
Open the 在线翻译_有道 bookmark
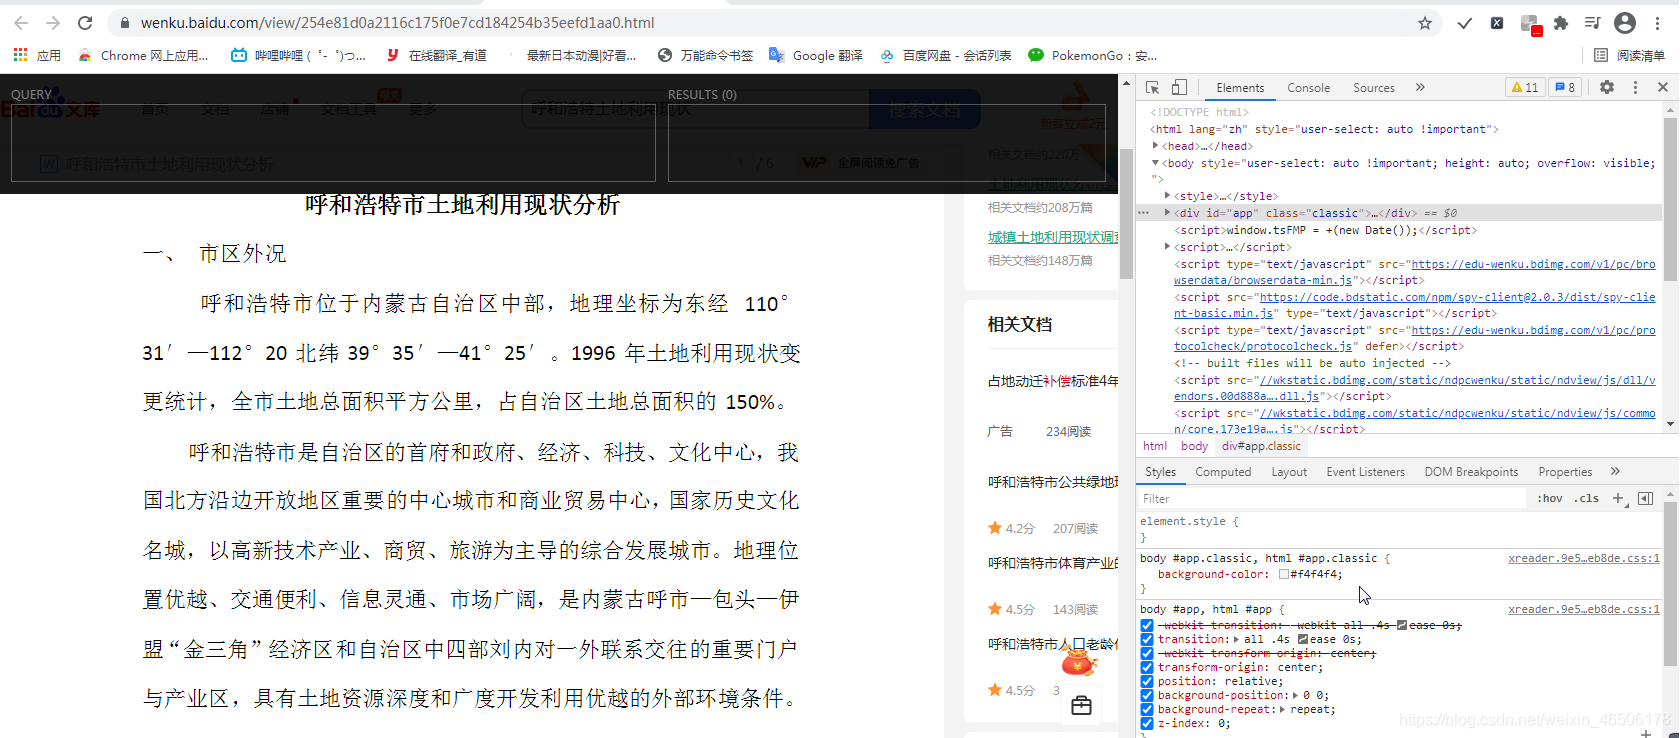[437, 55]
